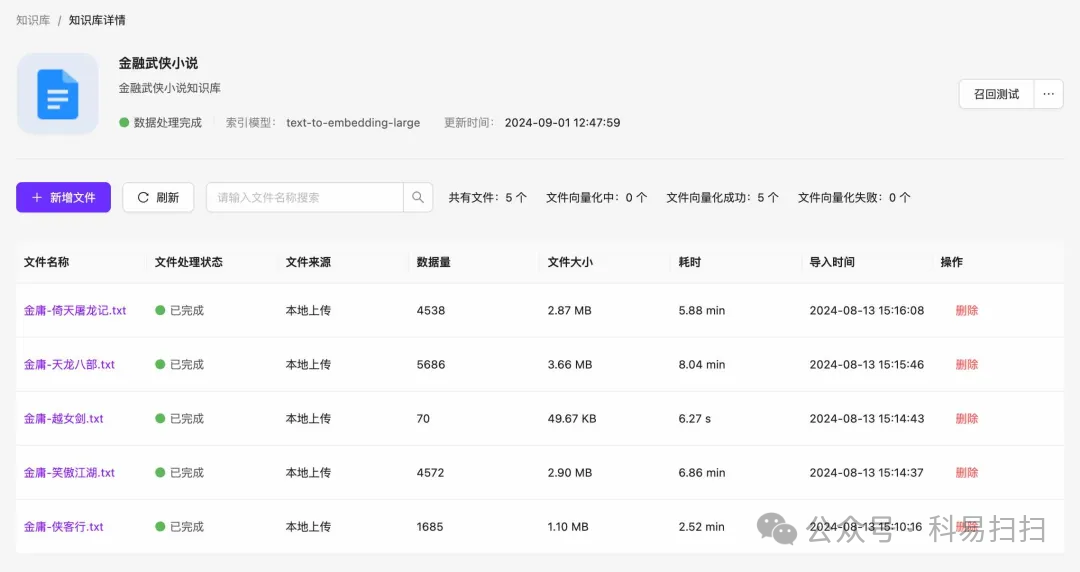Open file 金庸-倚天屠龙记.txt
This screenshot has height=572, width=1080.
(75, 310)
